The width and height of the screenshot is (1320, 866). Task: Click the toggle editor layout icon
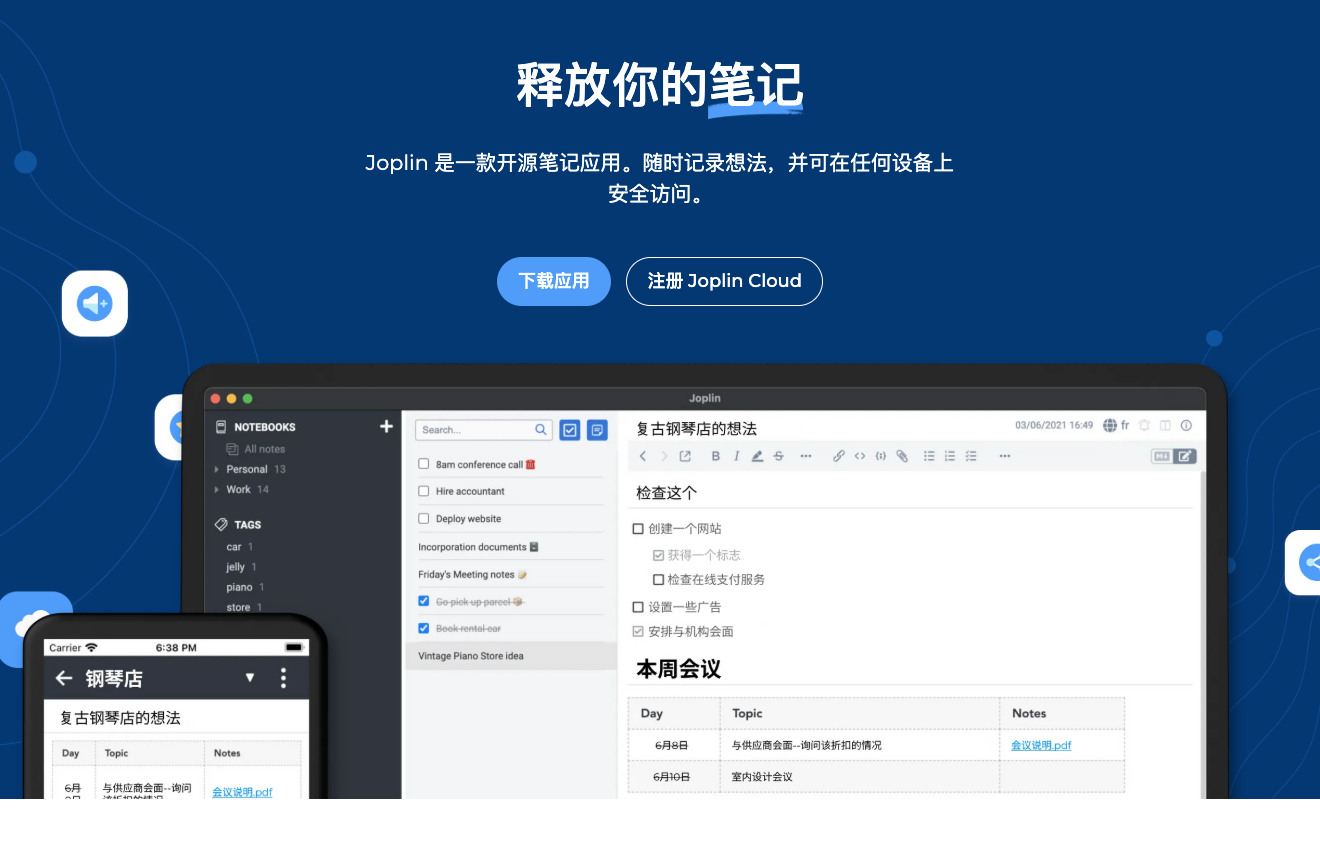1165,425
